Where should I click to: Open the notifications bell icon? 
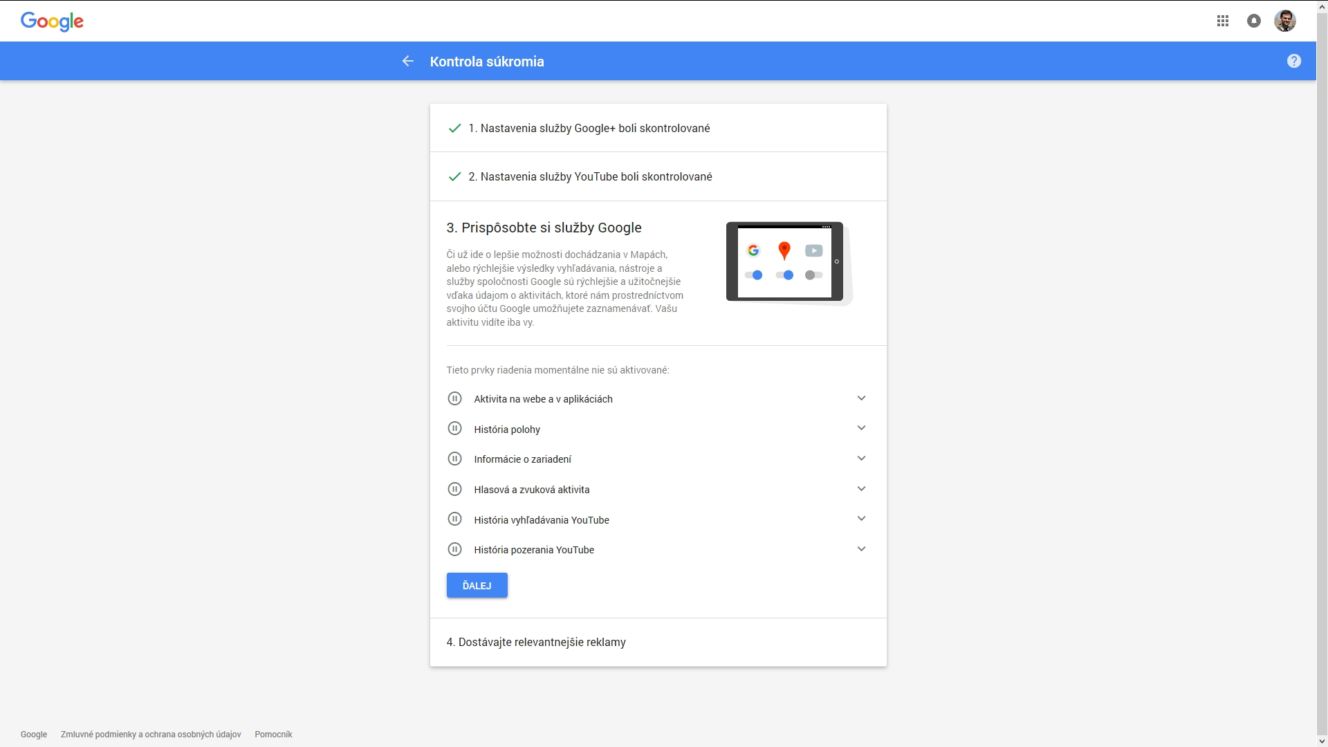click(1254, 20)
